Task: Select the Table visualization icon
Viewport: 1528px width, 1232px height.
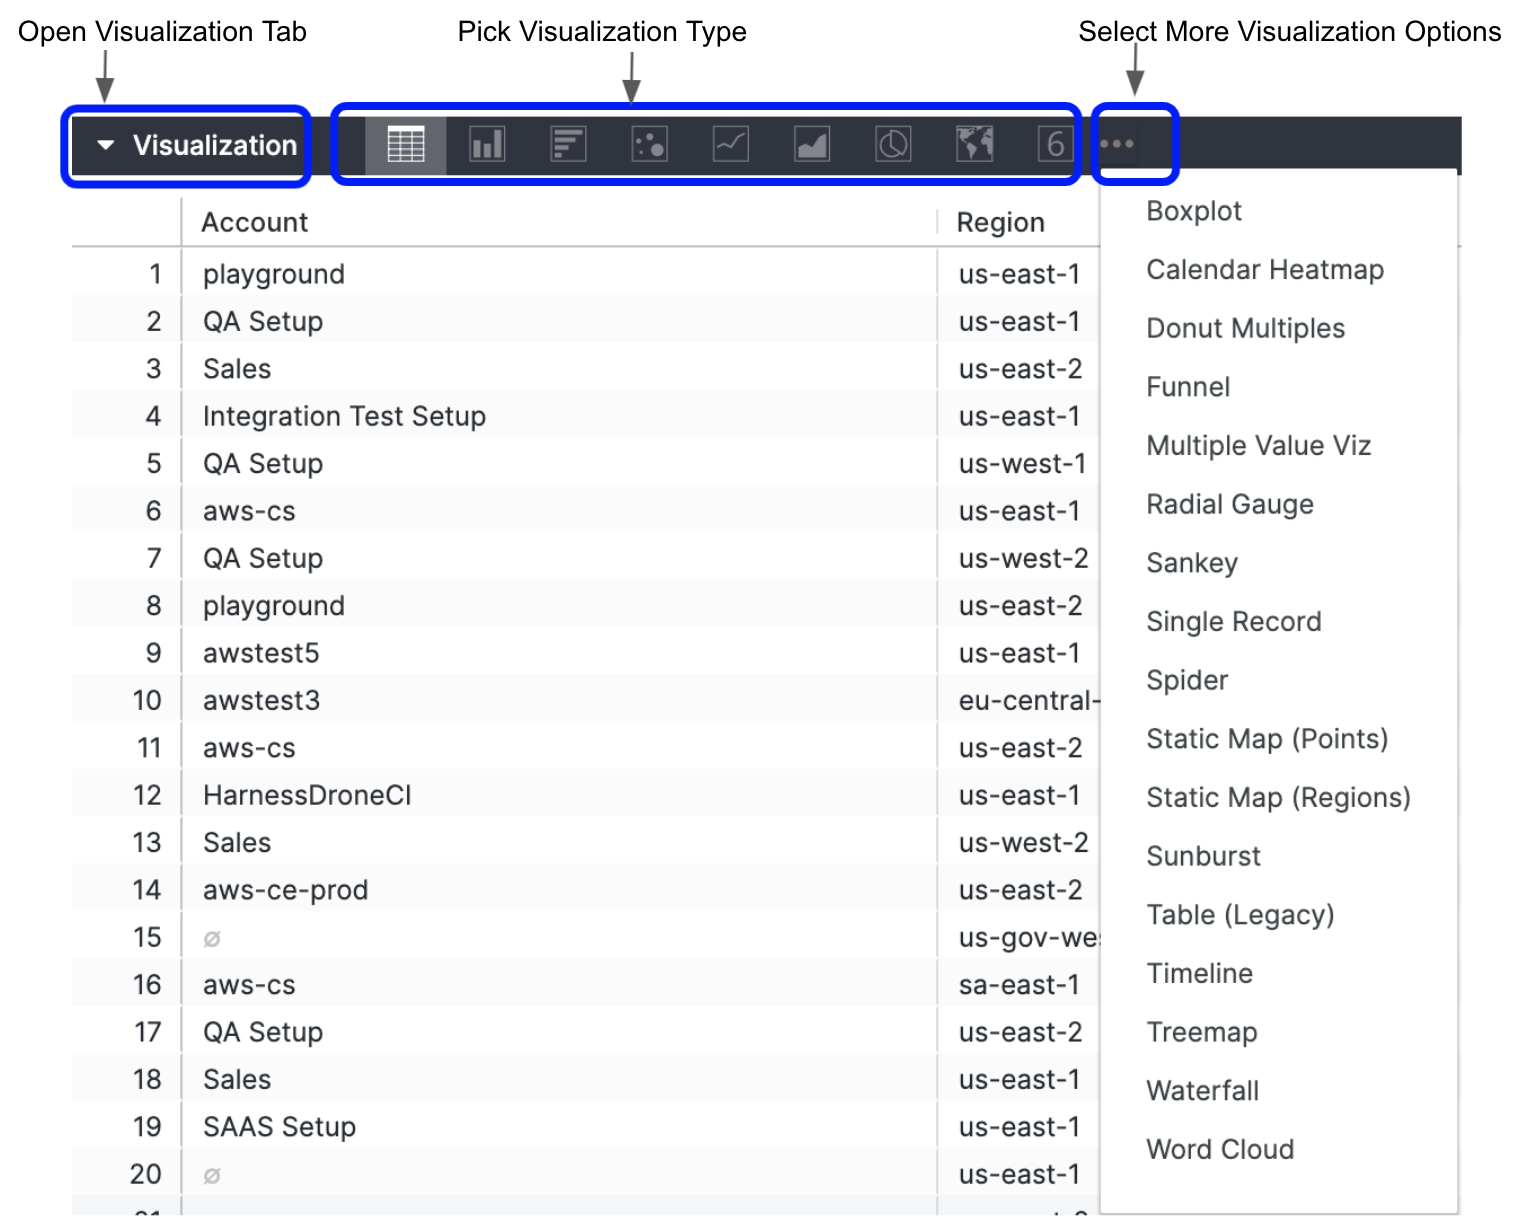Action: point(406,145)
